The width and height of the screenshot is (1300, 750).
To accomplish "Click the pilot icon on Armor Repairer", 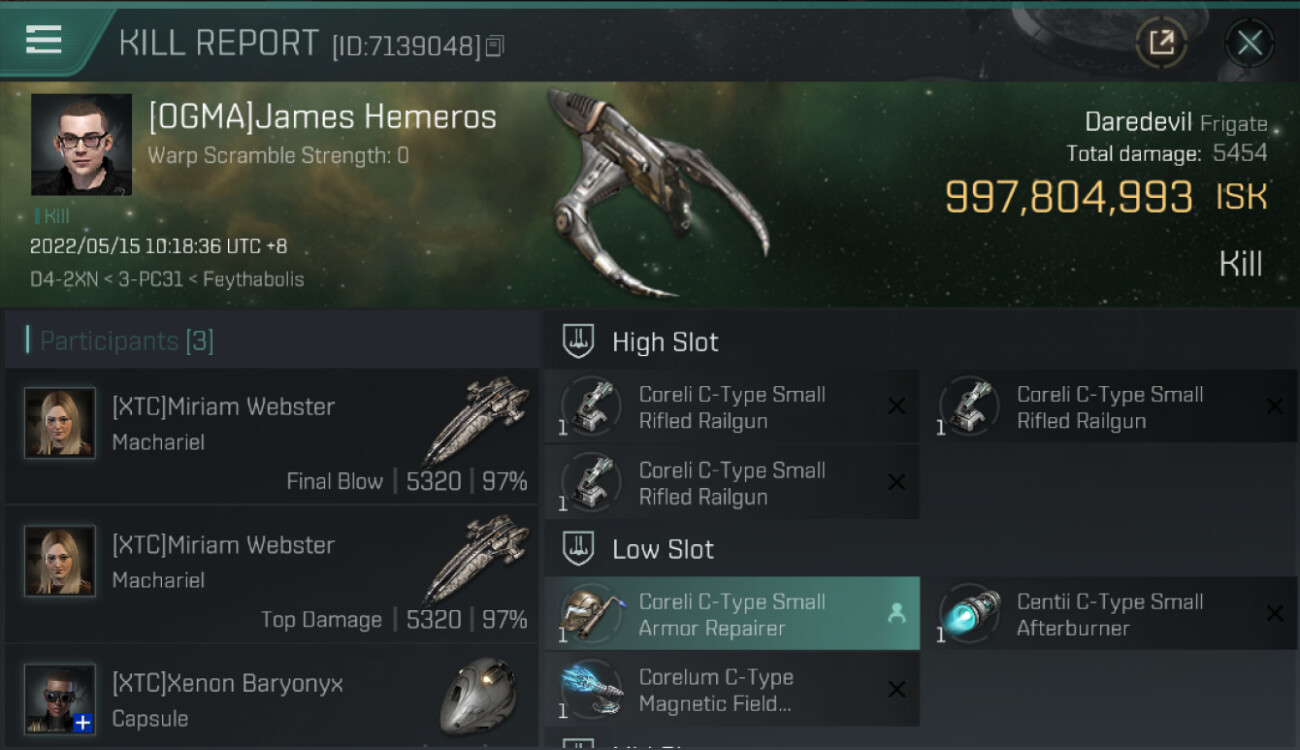I will tap(896, 614).
